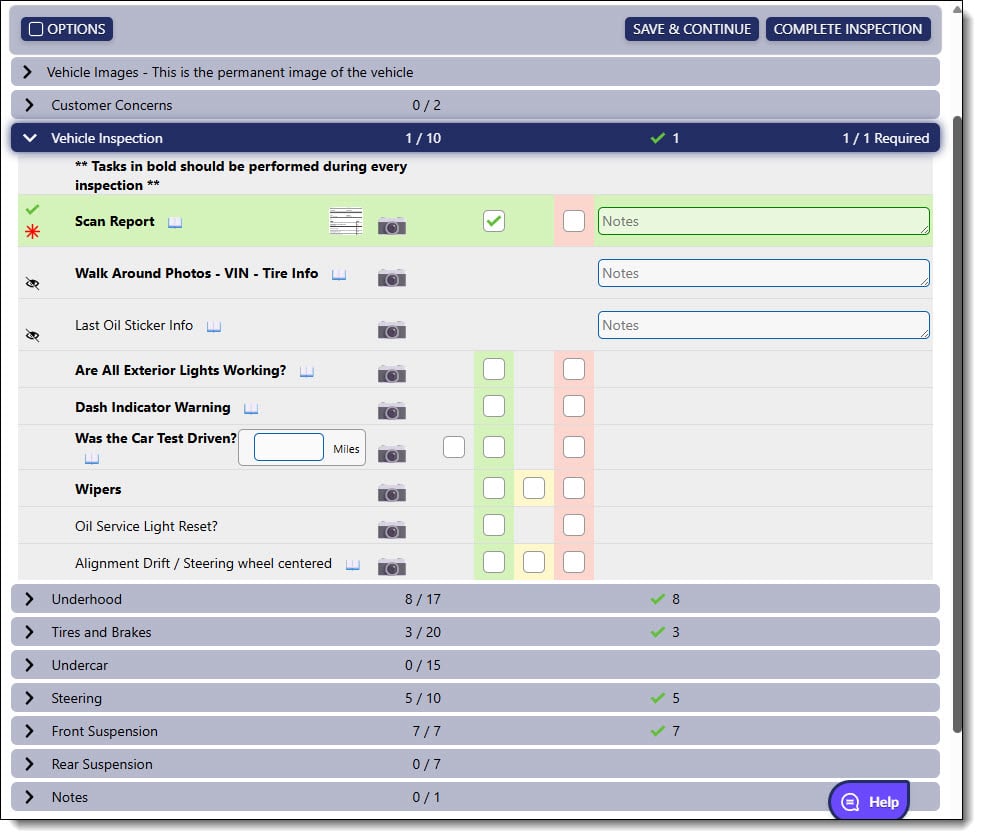The width and height of the screenshot is (983, 840).
Task: Check the red fail checkbox on the Wipers row
Action: (x=574, y=488)
